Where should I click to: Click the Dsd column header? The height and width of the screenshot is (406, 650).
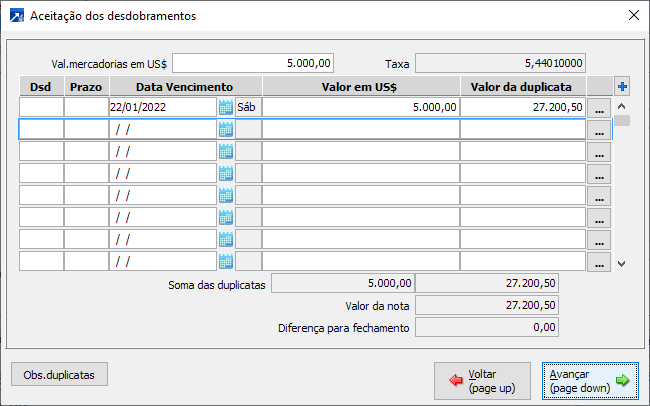41,86
